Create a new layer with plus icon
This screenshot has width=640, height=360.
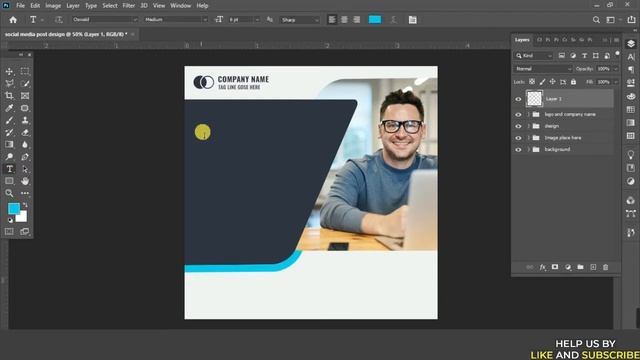pos(593,267)
